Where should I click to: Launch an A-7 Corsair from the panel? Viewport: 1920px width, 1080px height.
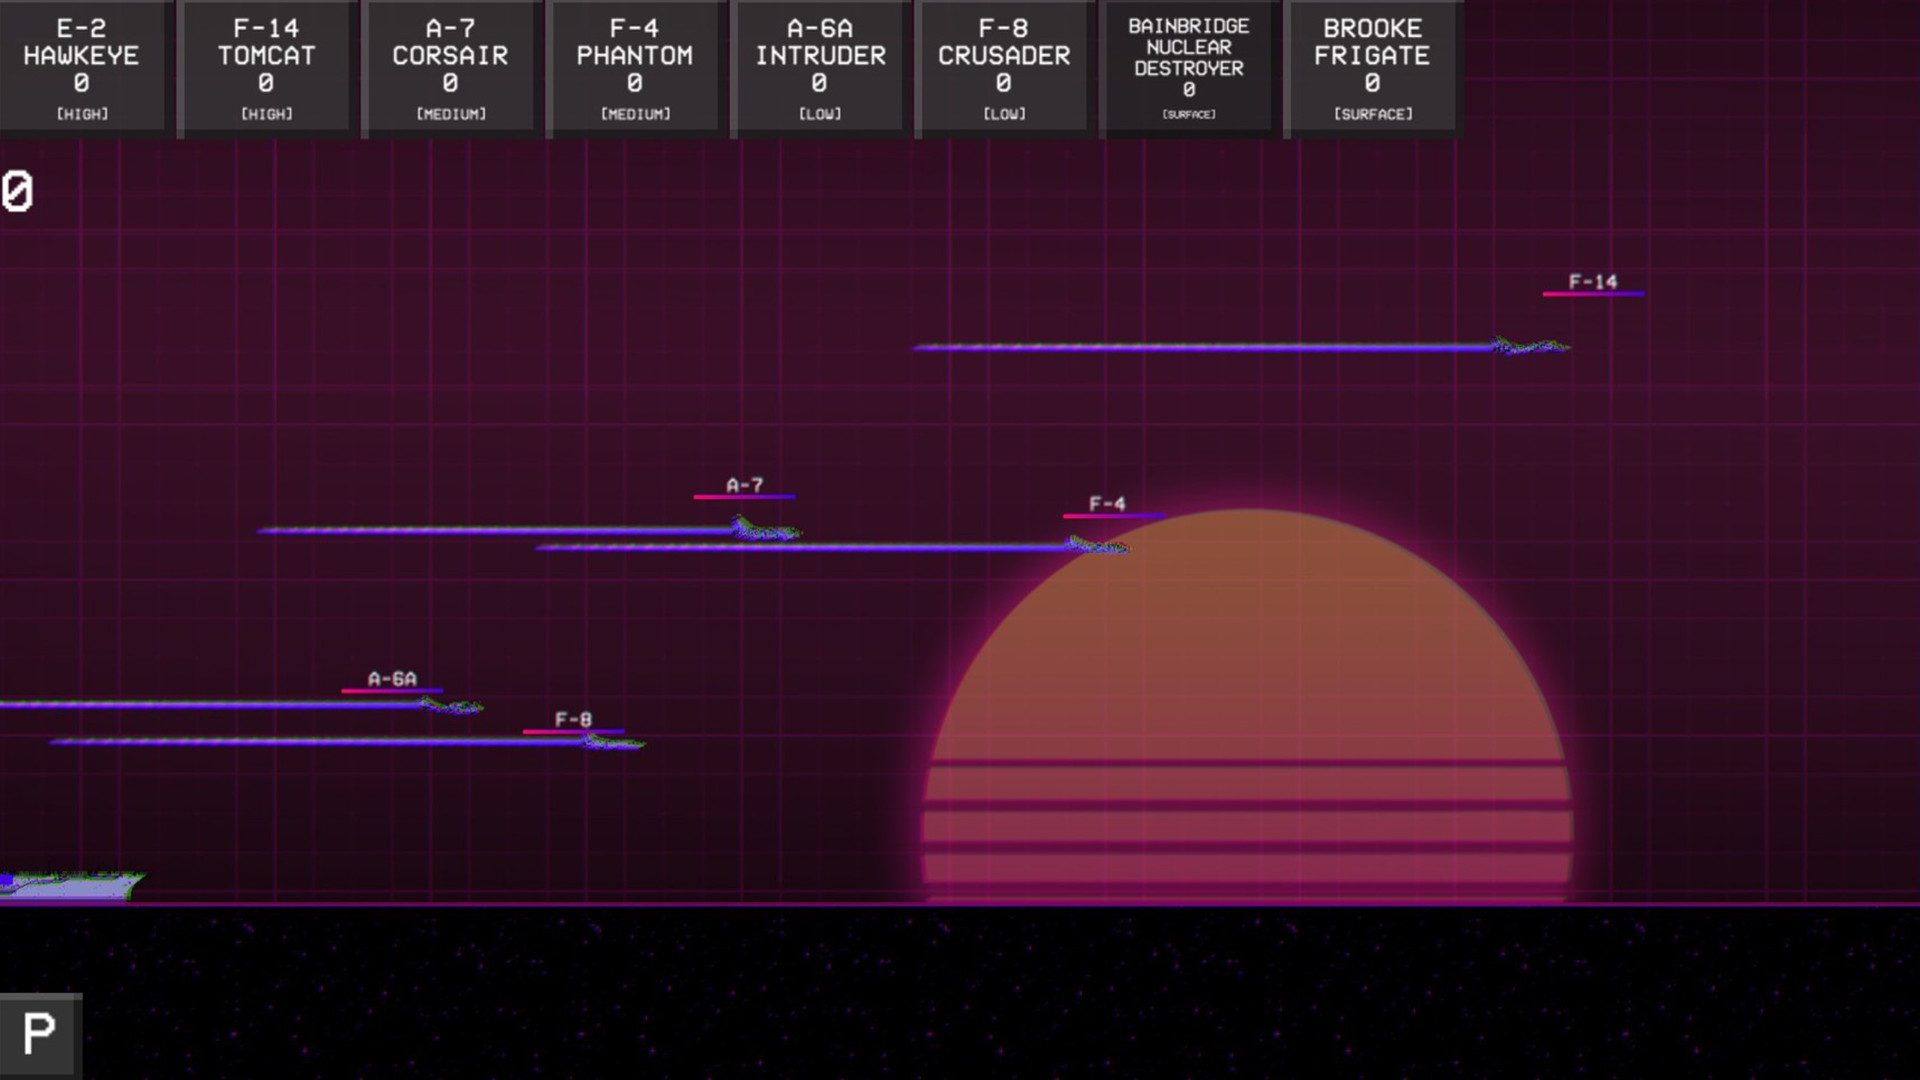click(450, 68)
